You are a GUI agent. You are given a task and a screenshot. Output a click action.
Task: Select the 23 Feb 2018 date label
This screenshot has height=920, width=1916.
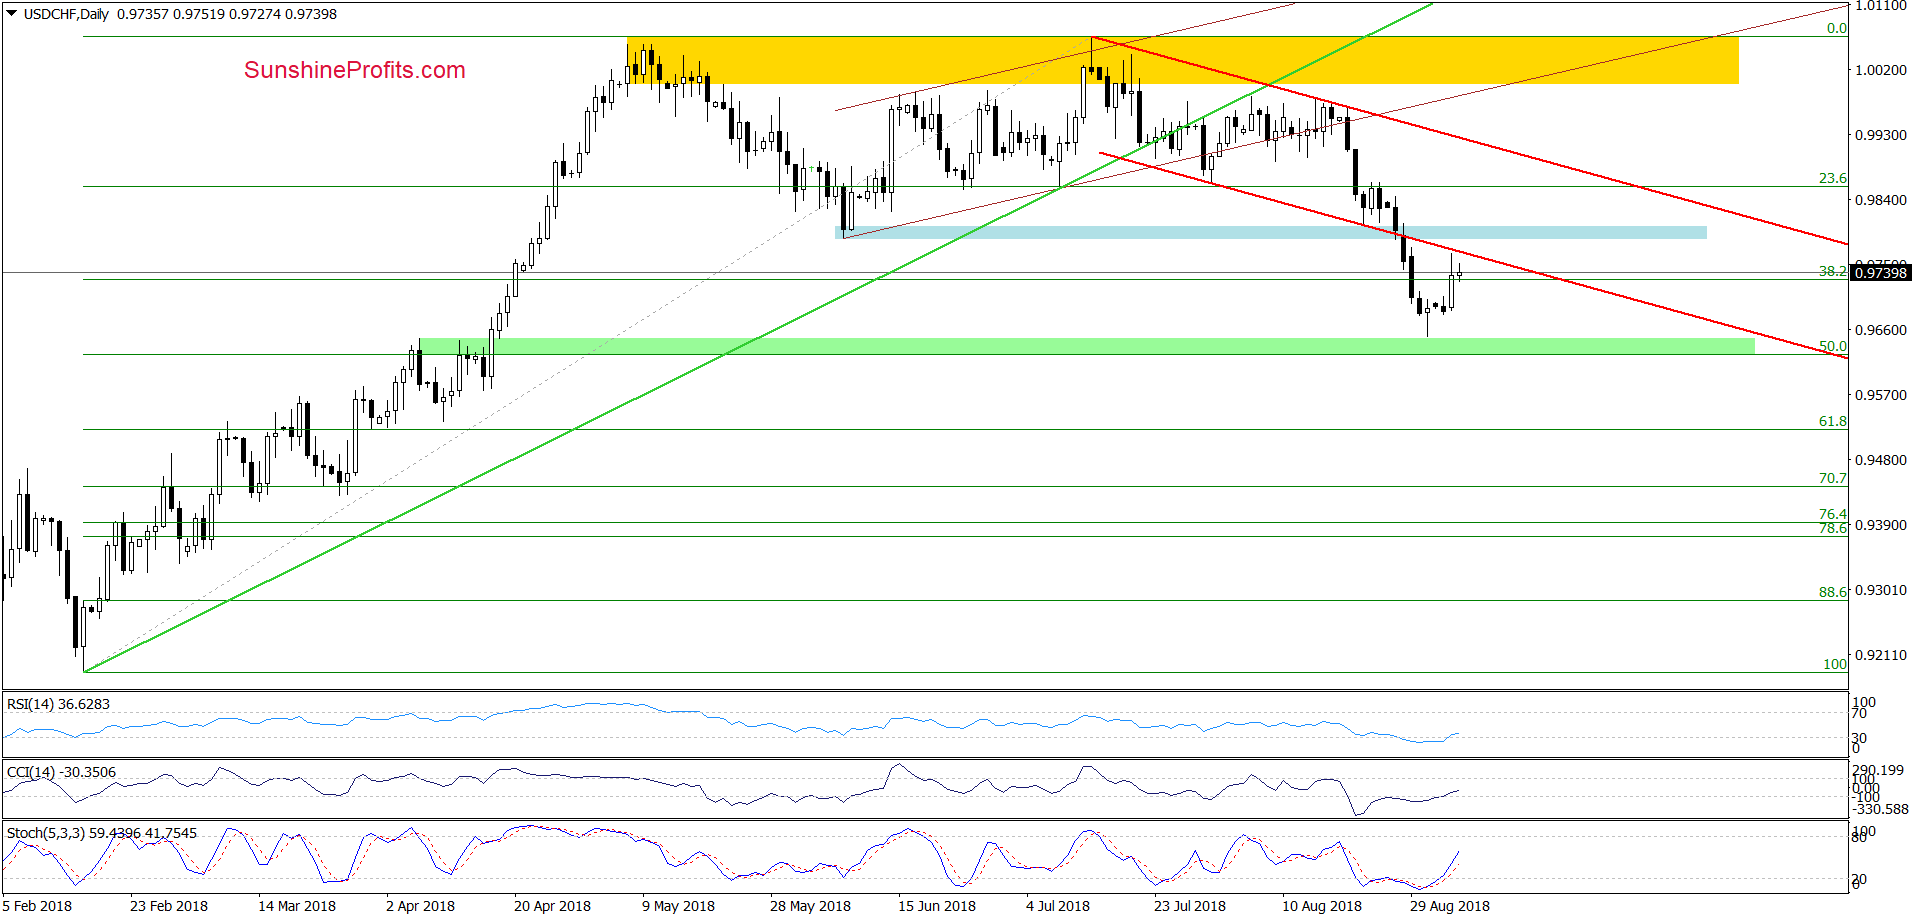coord(169,906)
